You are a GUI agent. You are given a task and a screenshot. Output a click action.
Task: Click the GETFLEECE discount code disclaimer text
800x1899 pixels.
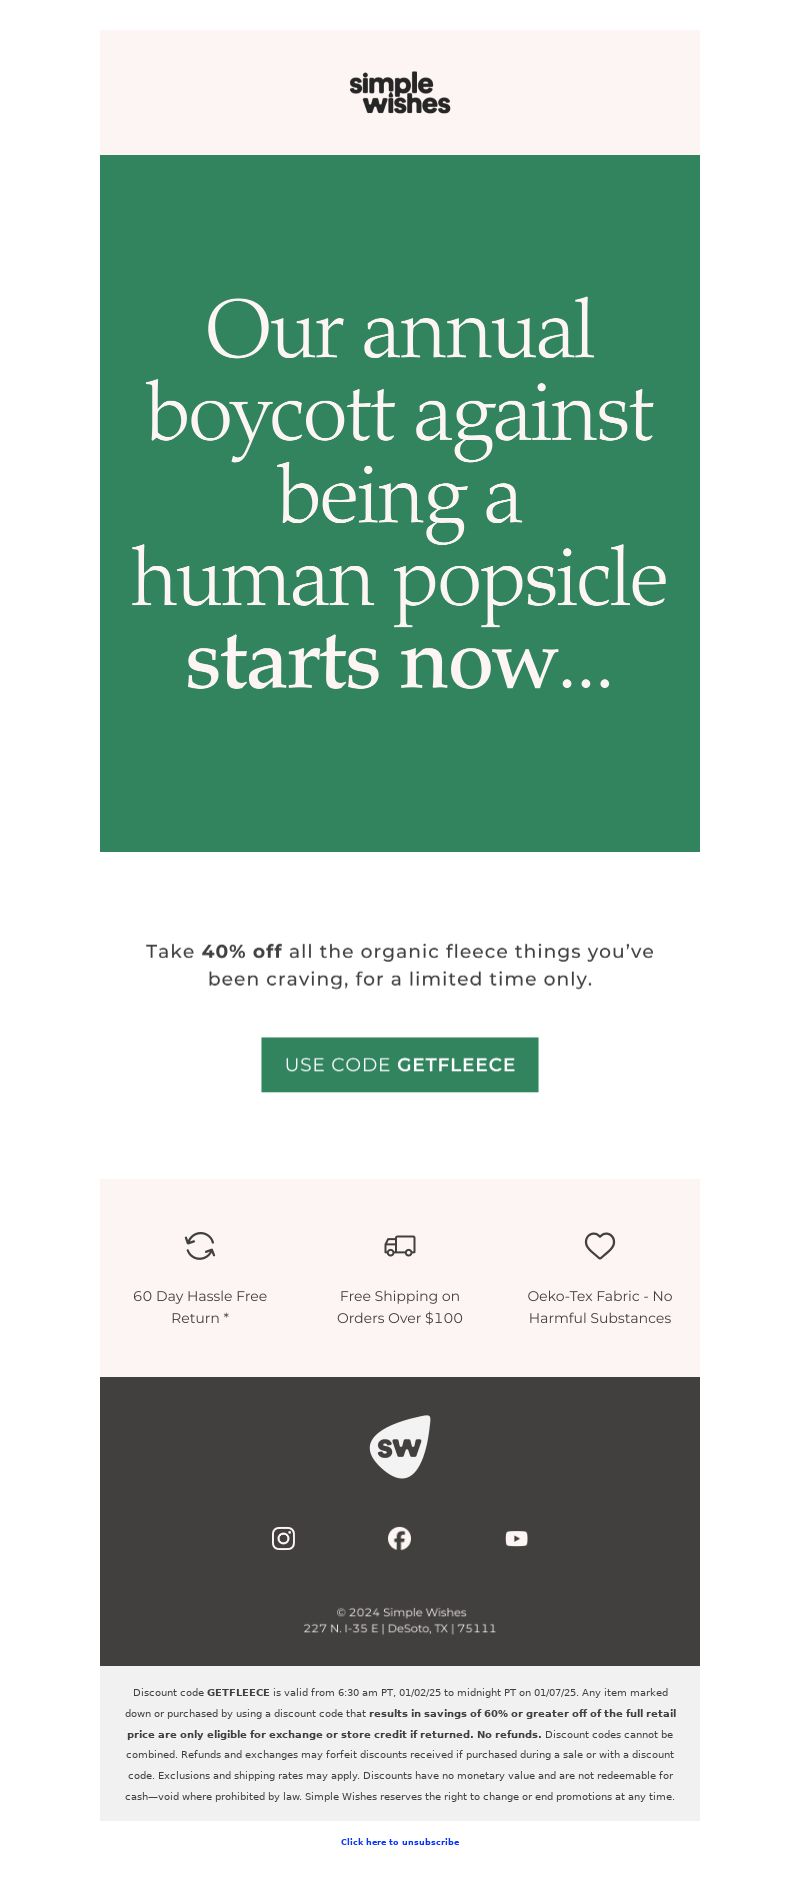pos(400,1744)
